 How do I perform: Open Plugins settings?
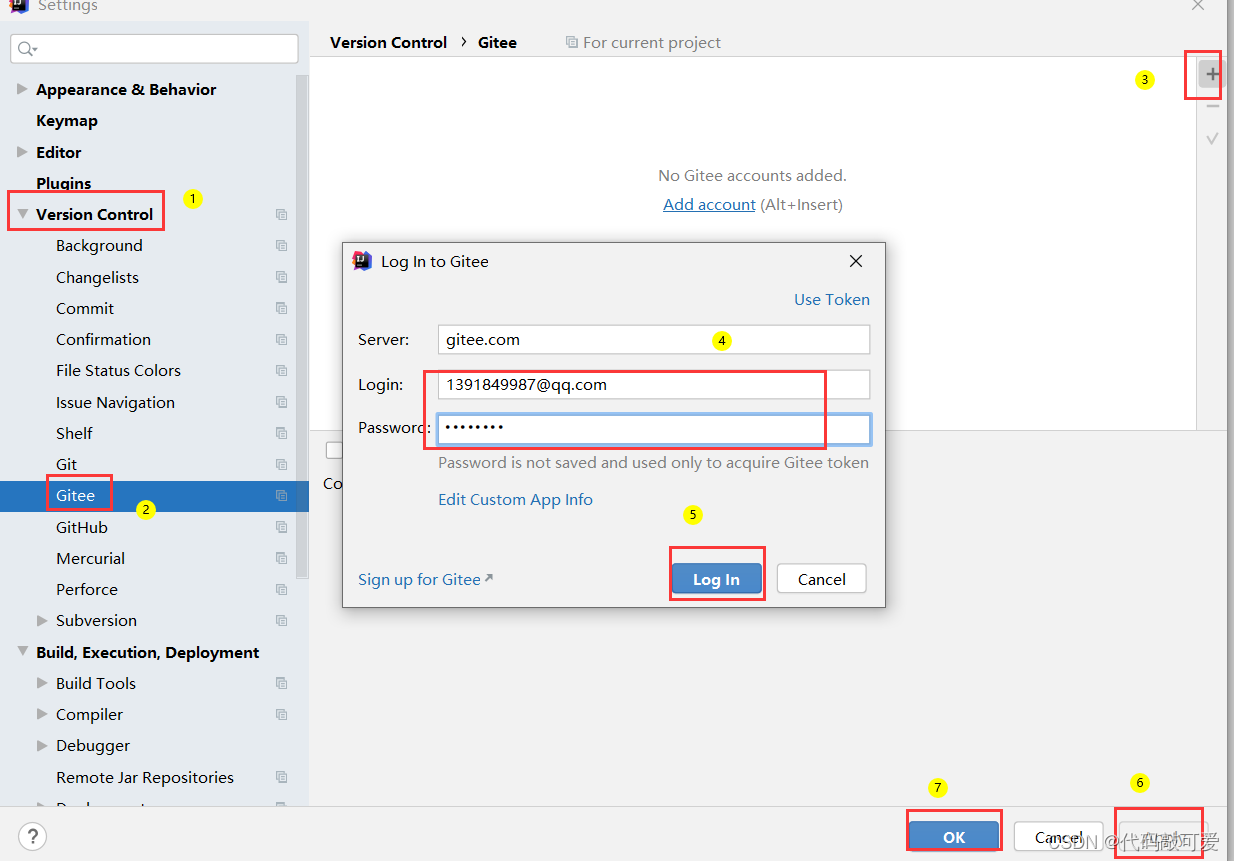tap(64, 183)
